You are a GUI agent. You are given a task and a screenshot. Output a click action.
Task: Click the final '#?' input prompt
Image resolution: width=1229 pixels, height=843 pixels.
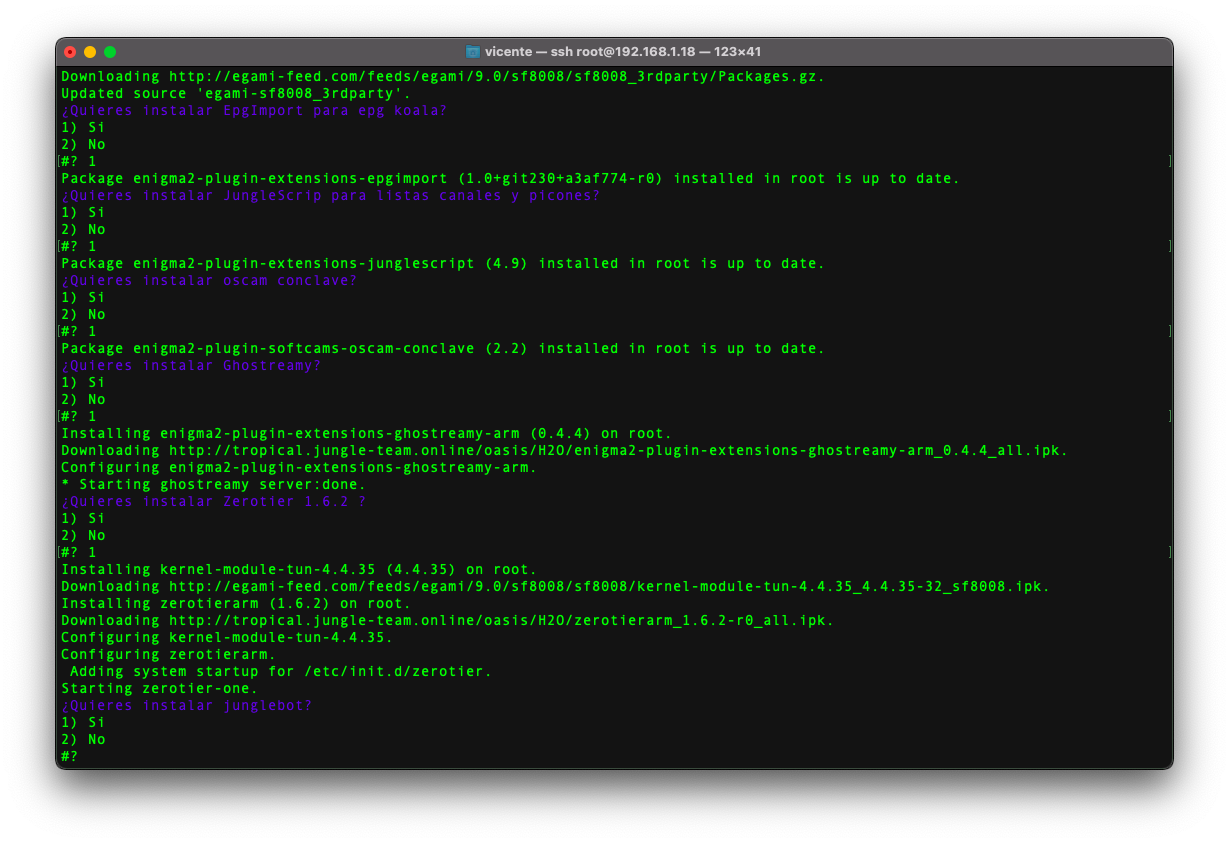coord(69,757)
